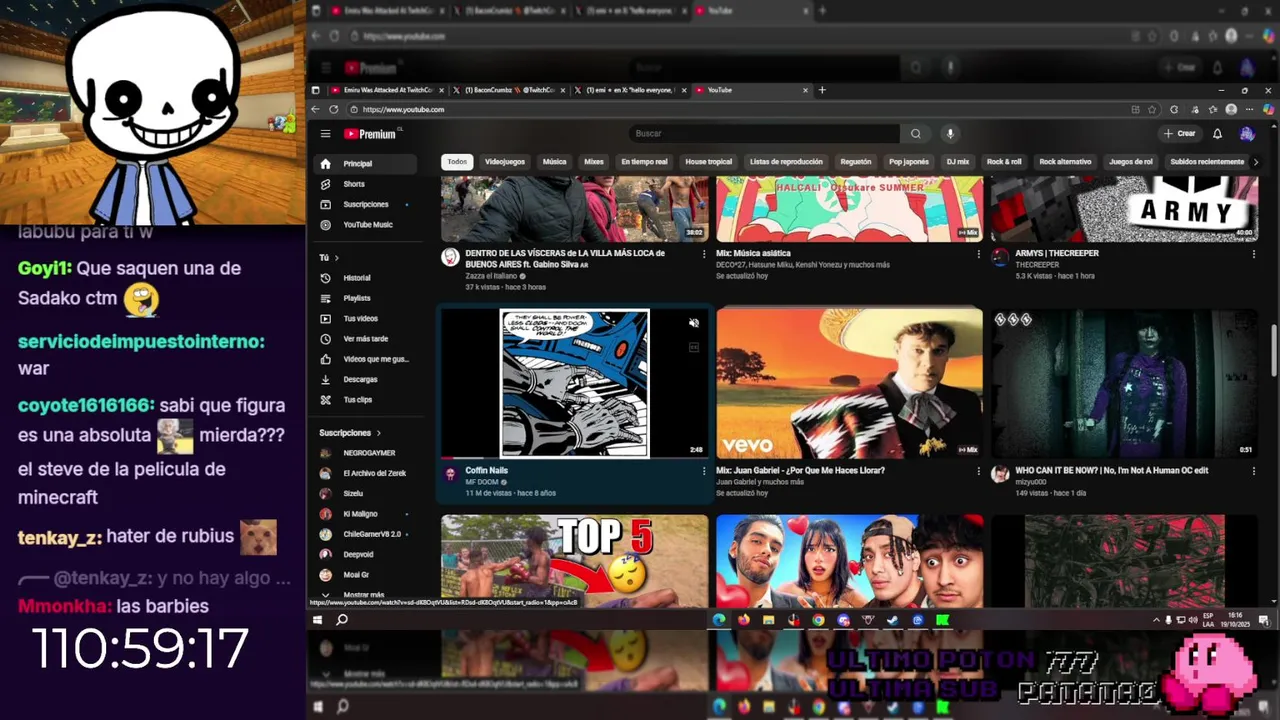Click the YouTube Premium logo

tap(371, 134)
